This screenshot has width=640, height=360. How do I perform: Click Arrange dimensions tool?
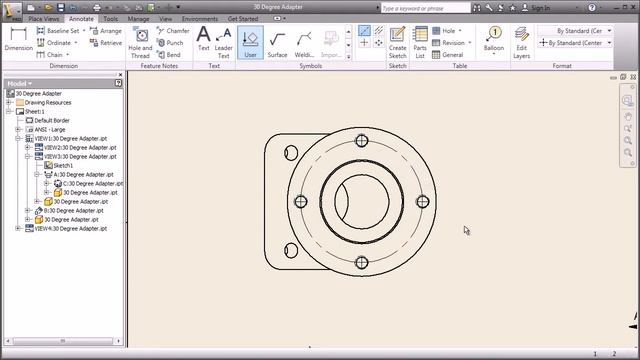105,31
